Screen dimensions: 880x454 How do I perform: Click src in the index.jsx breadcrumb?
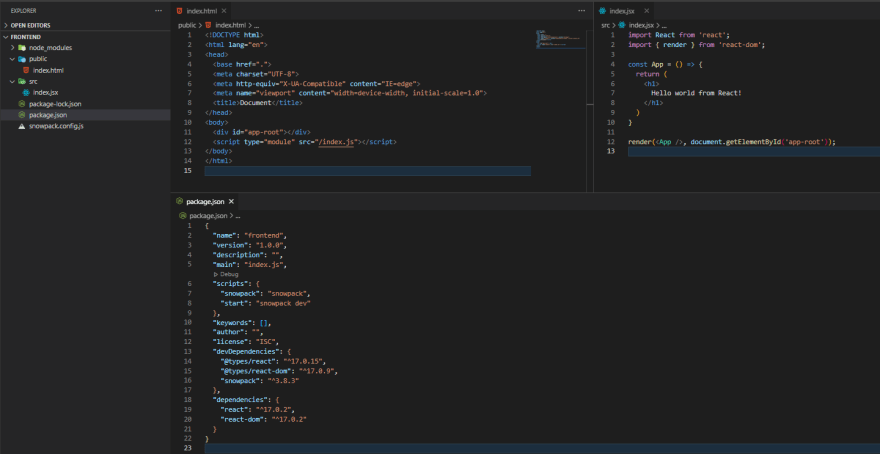(606, 25)
